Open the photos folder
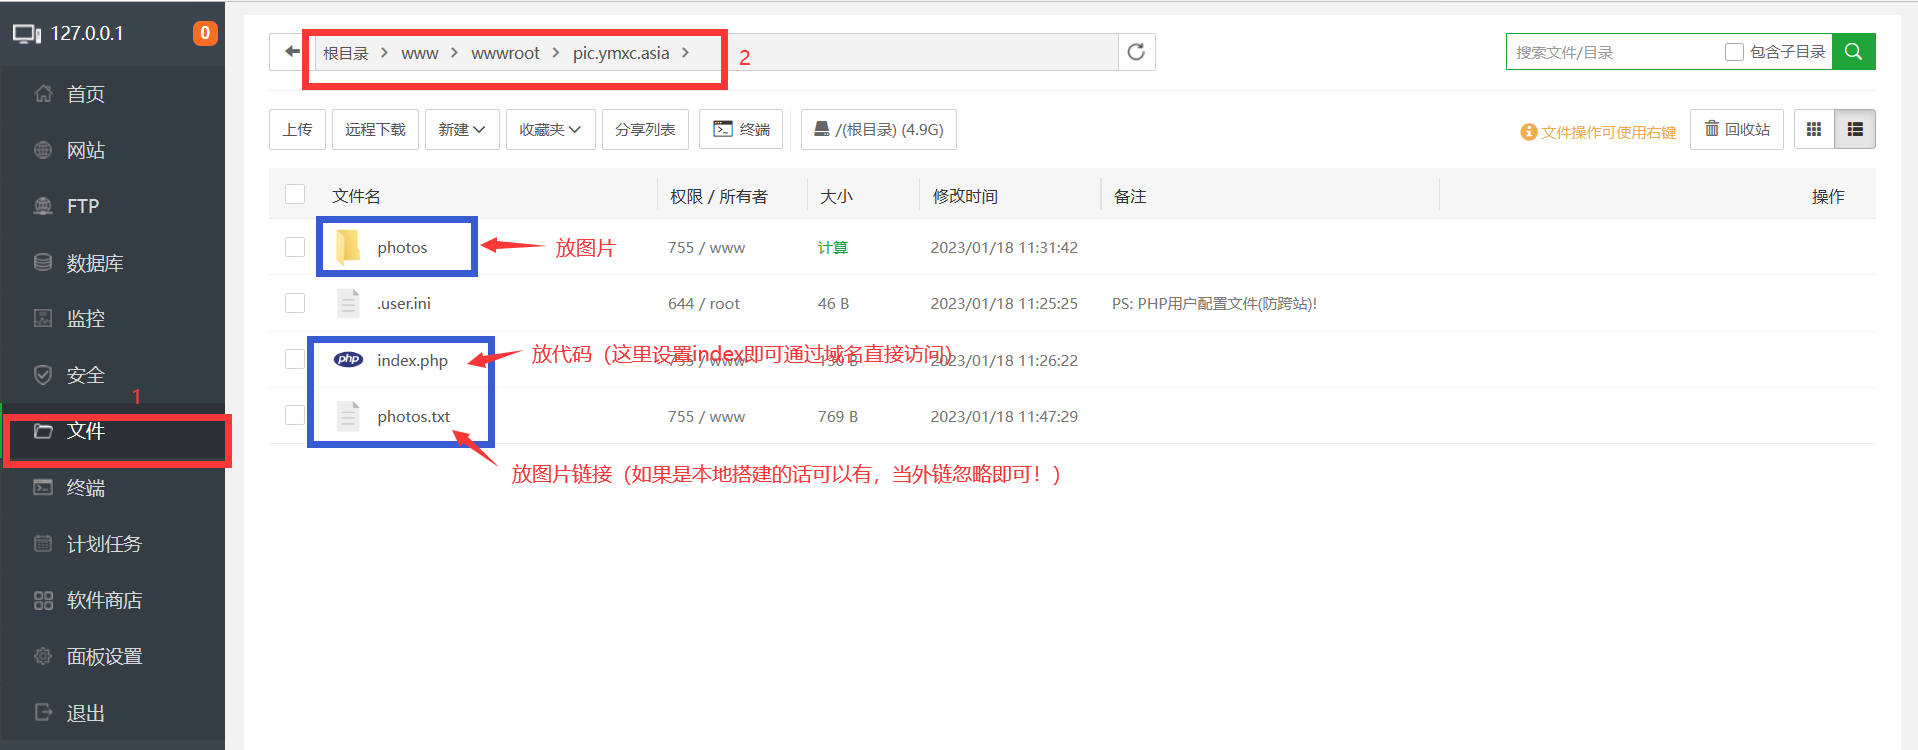1918x750 pixels. point(402,248)
